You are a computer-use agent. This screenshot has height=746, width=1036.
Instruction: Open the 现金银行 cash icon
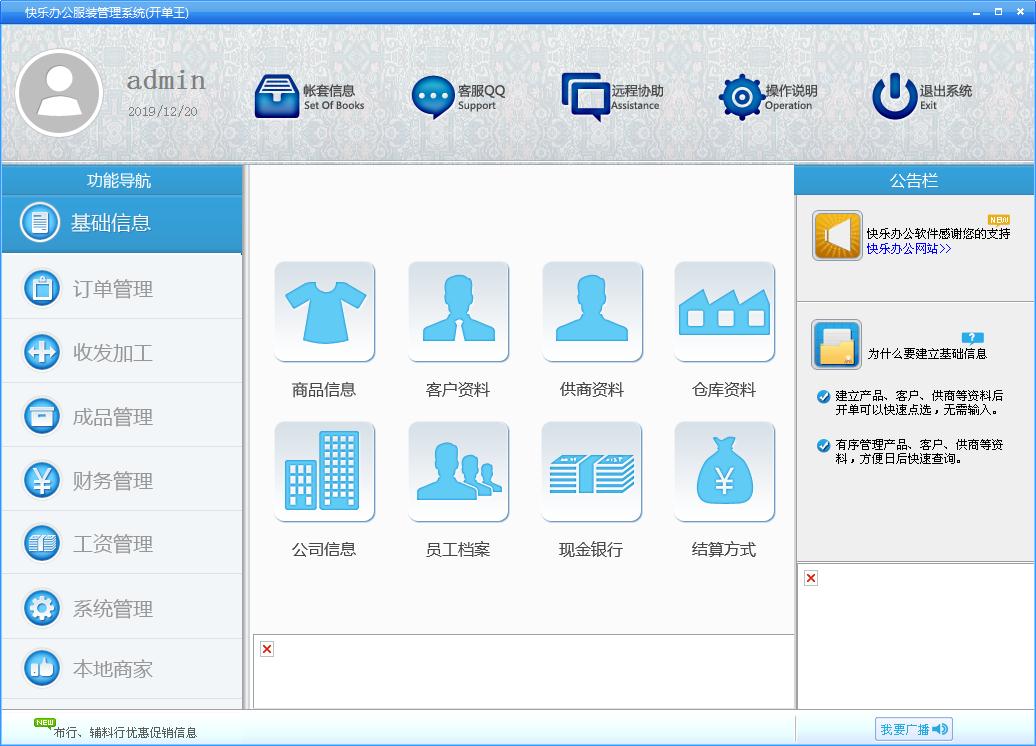coord(592,472)
